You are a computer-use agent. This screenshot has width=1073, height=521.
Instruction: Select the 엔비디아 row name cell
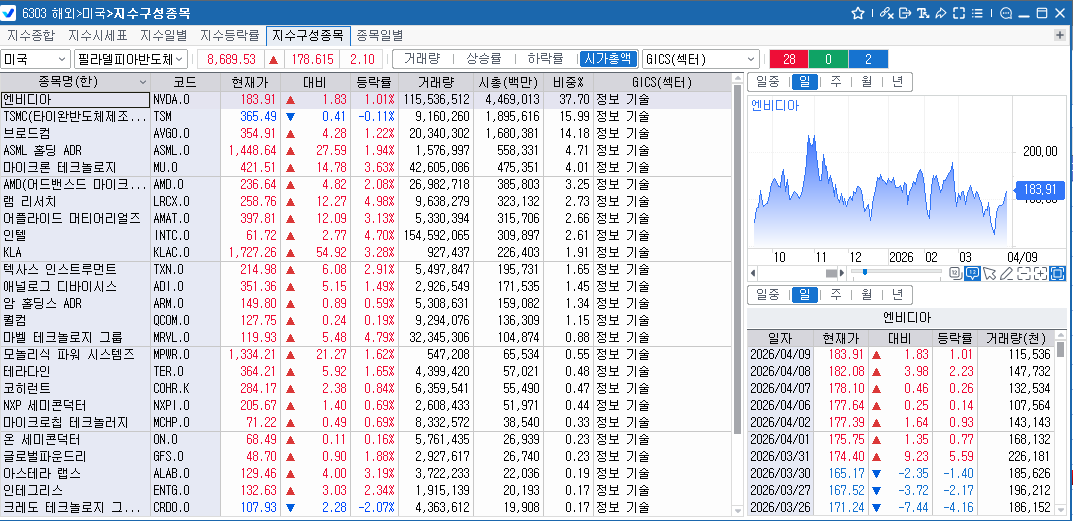pos(75,100)
